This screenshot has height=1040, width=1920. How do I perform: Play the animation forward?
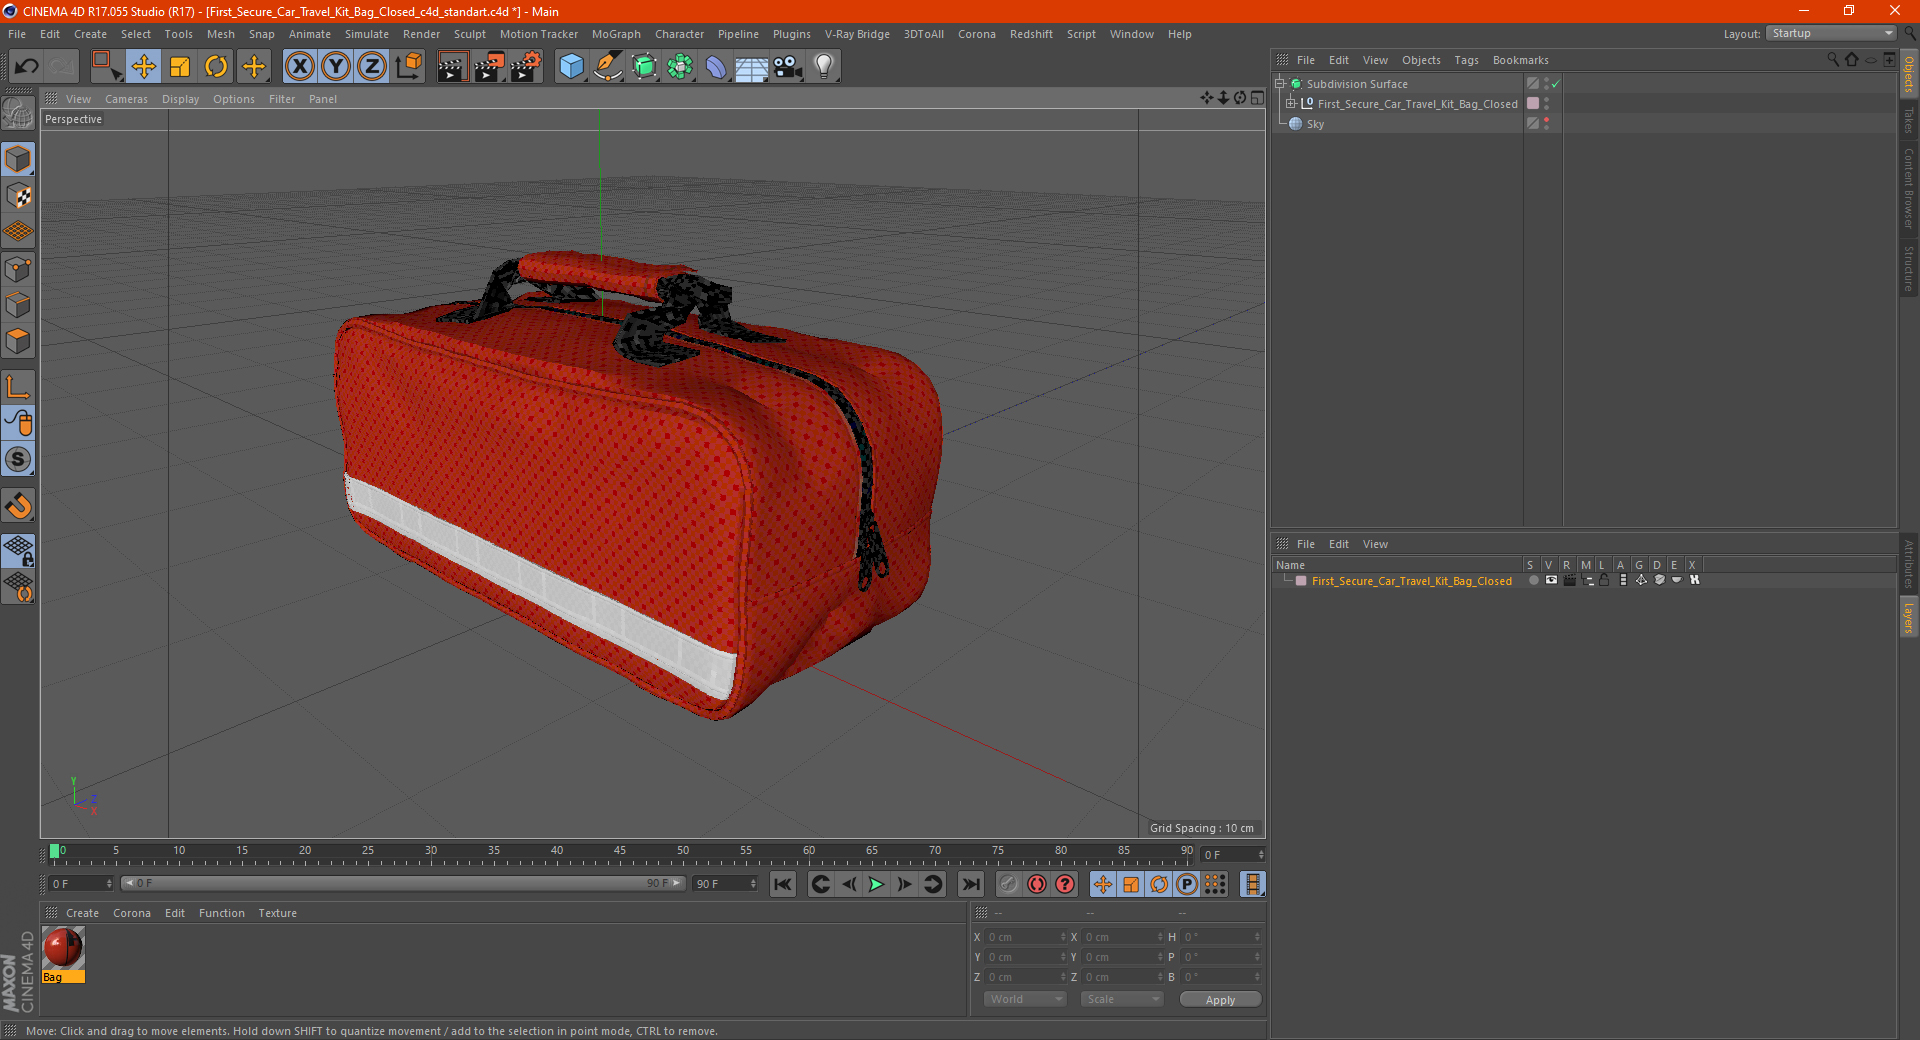(x=876, y=884)
